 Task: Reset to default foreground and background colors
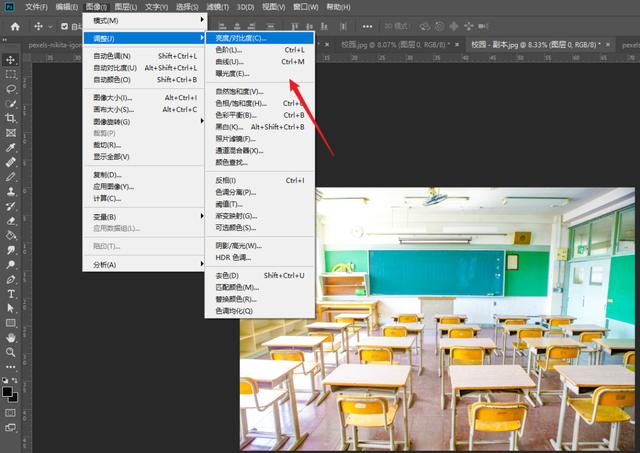coord(5,380)
